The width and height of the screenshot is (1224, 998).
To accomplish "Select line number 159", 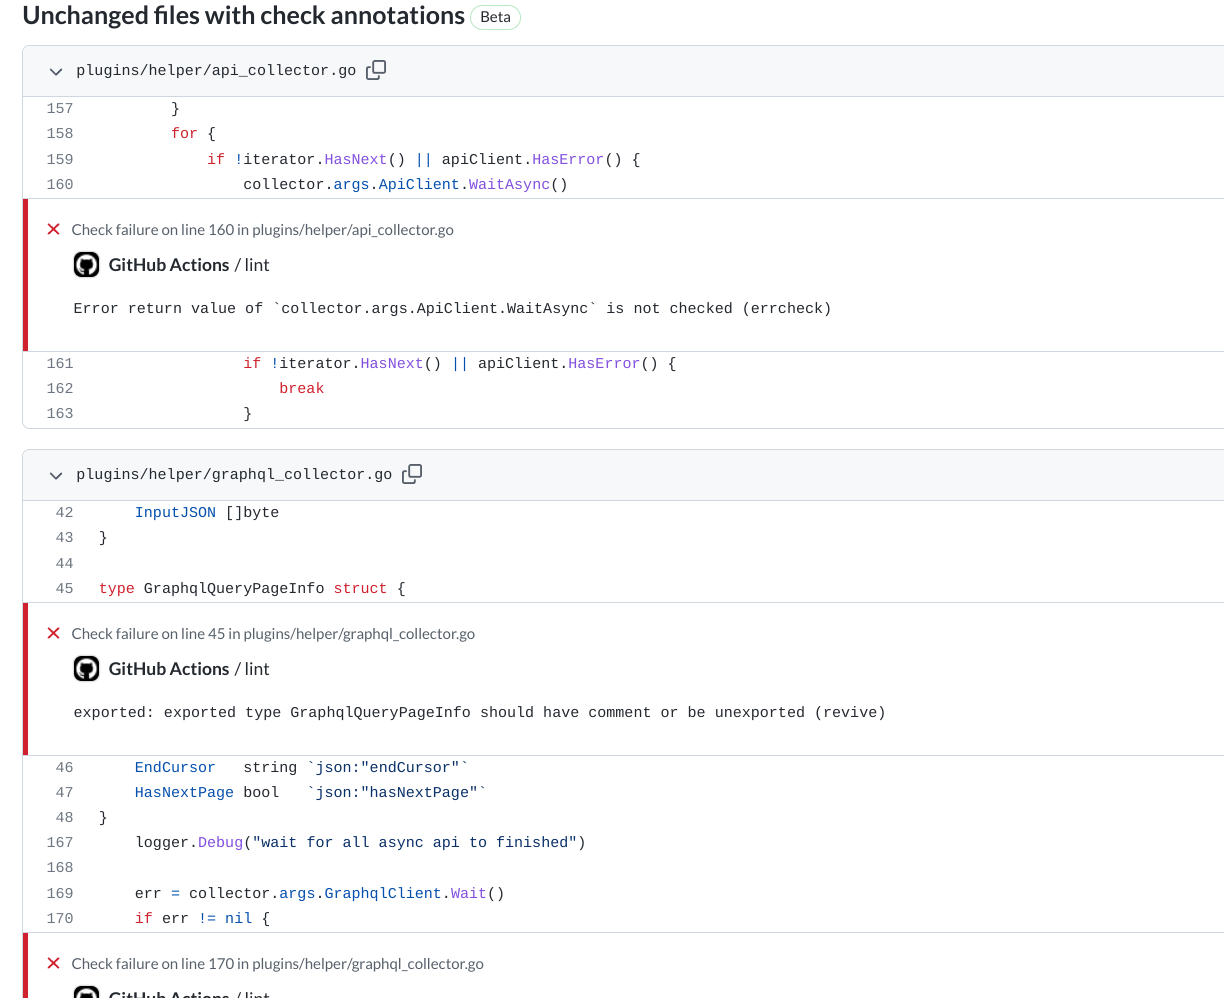I will tap(60, 159).
